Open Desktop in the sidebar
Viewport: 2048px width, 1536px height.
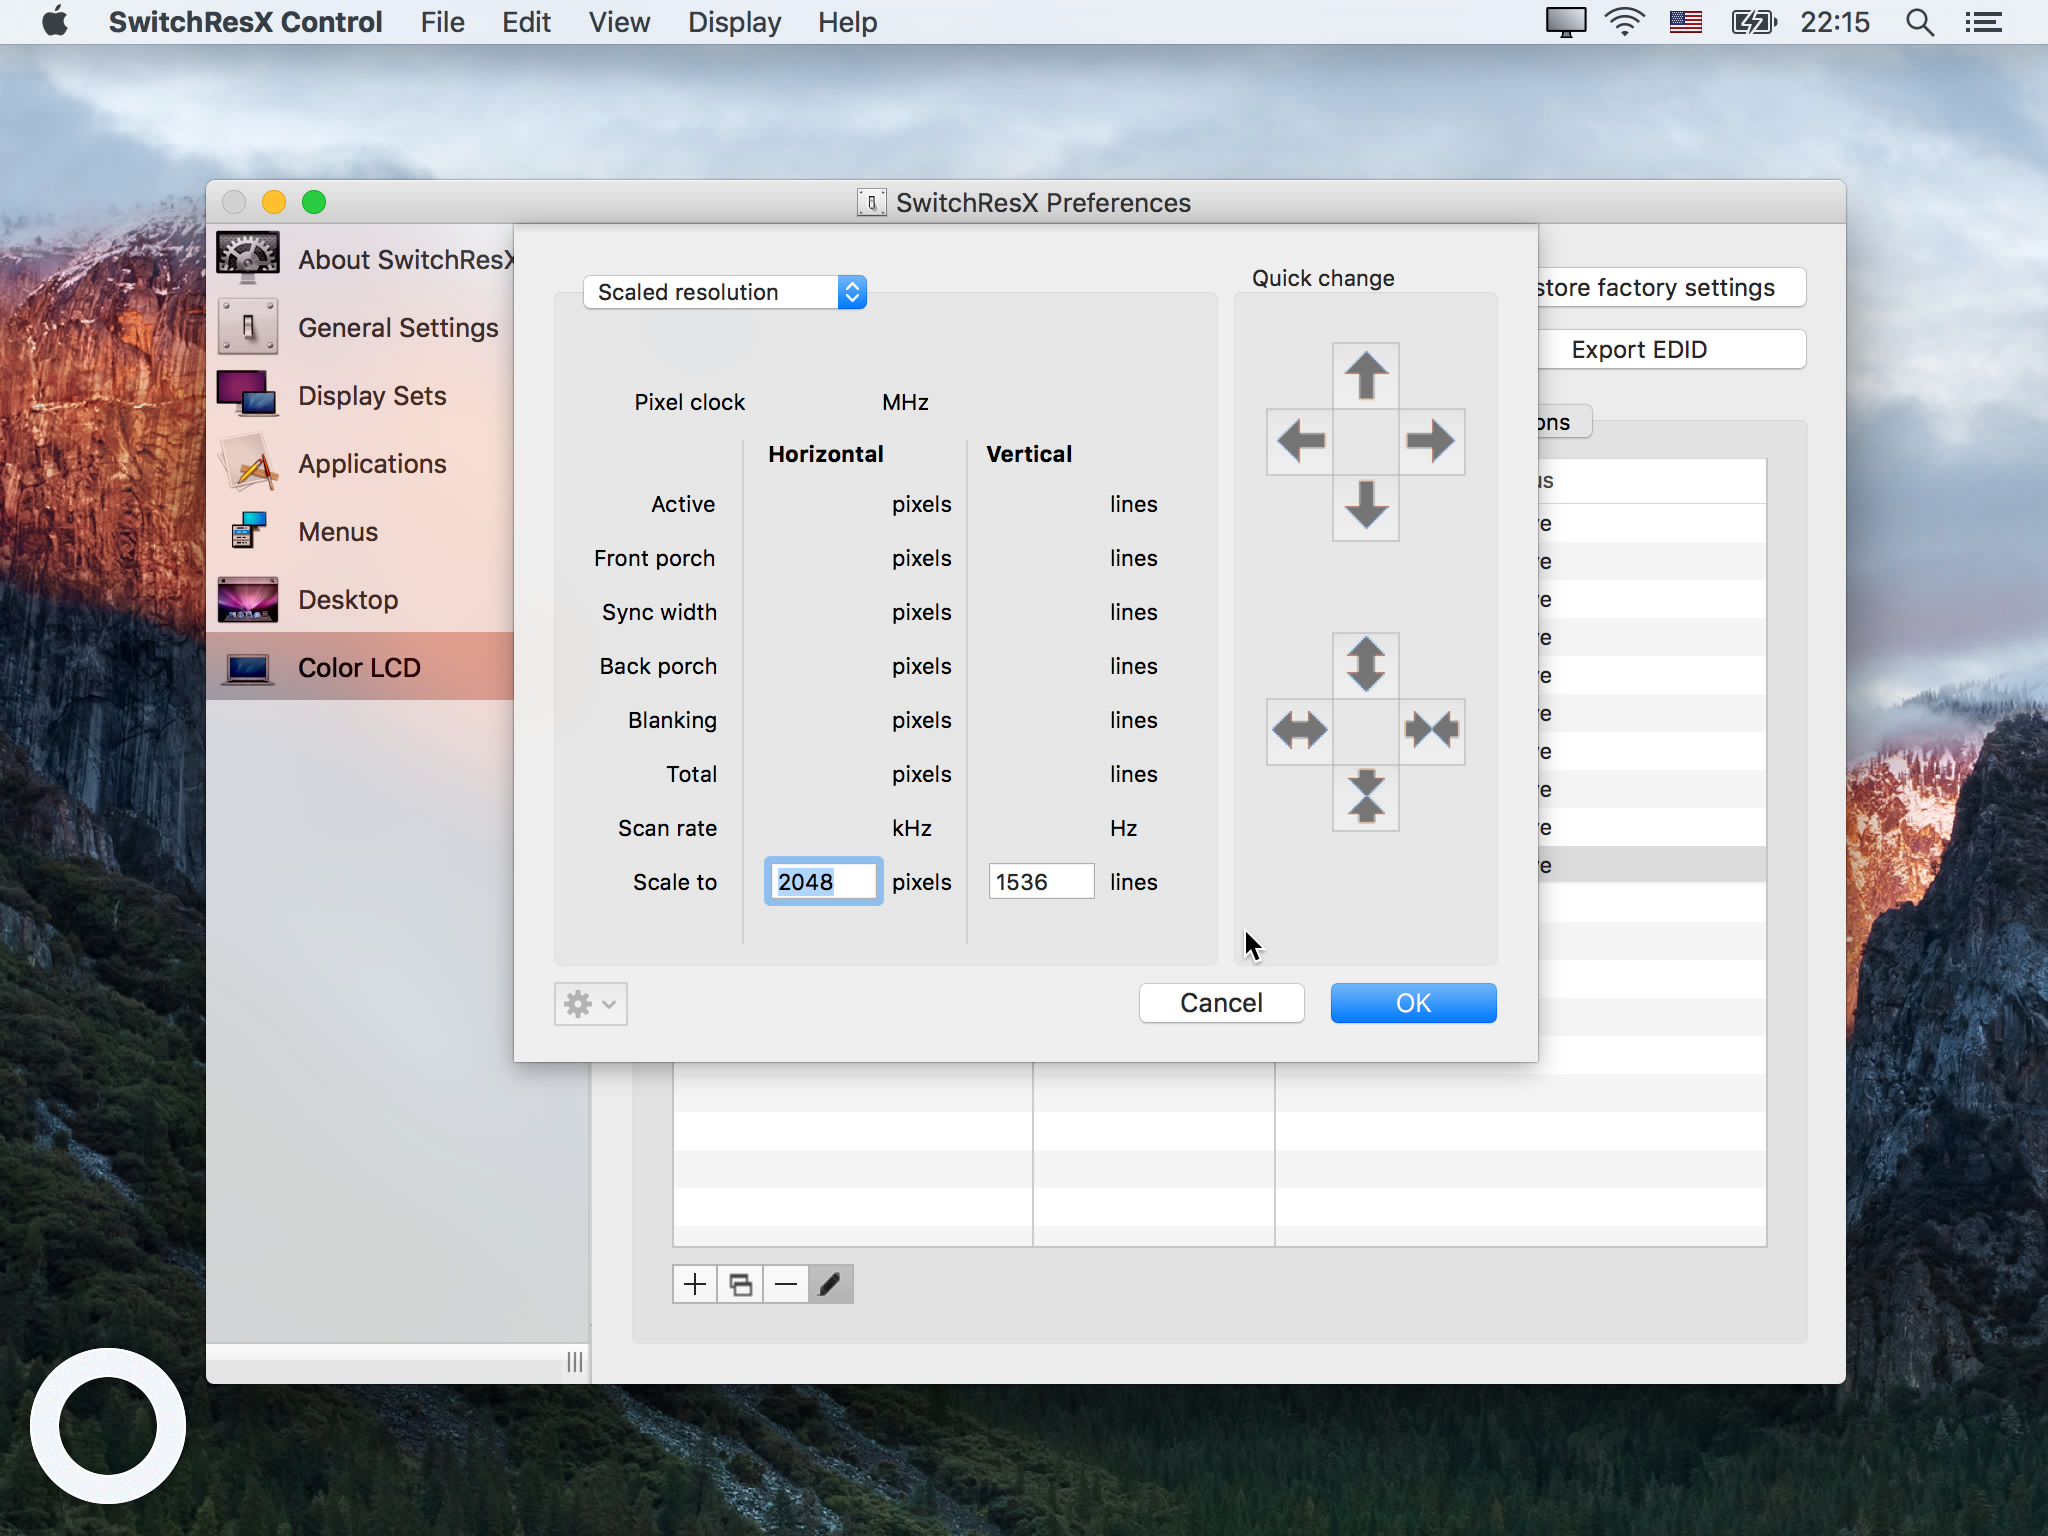[362, 600]
